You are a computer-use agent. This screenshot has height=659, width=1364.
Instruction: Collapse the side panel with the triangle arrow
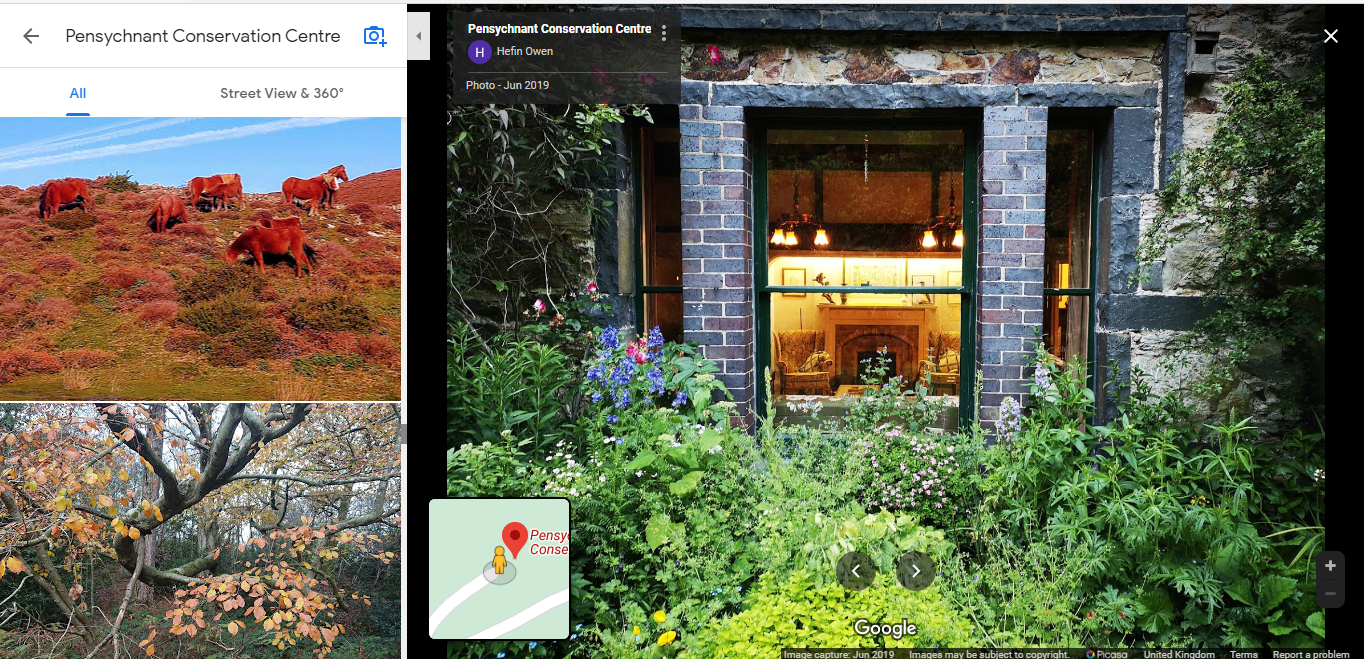(x=419, y=36)
